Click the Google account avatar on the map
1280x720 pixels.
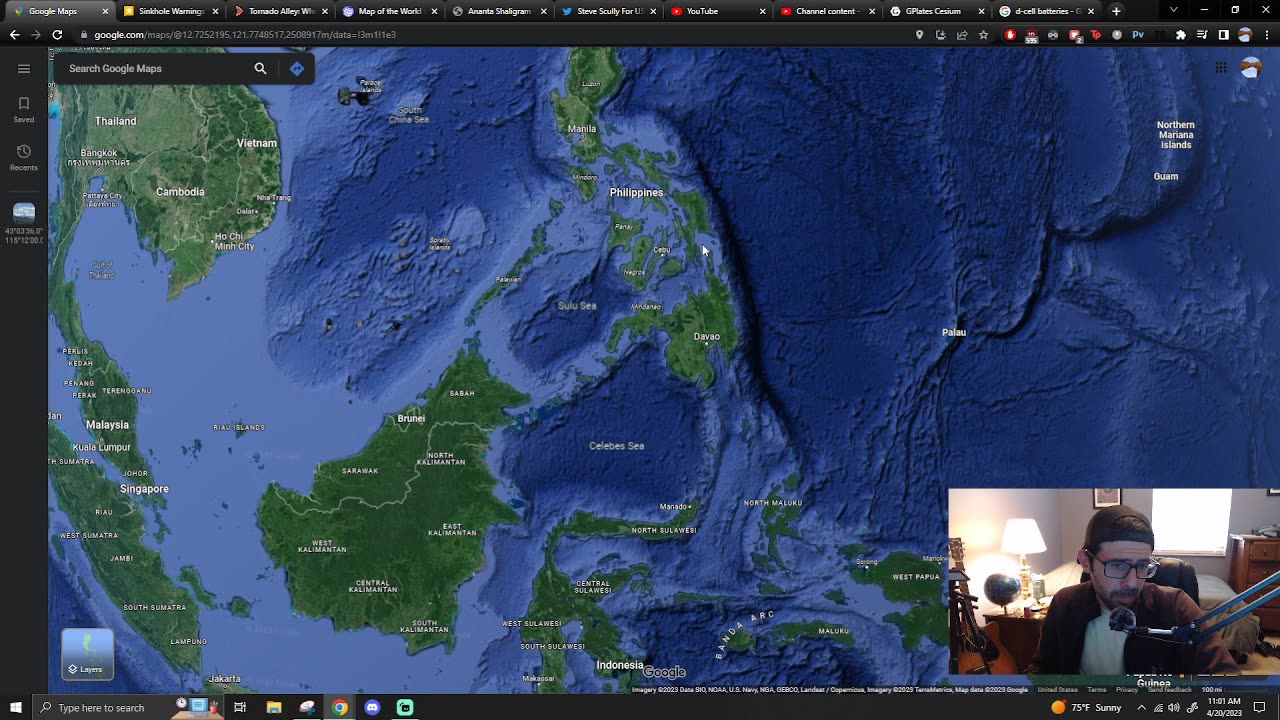1251,68
